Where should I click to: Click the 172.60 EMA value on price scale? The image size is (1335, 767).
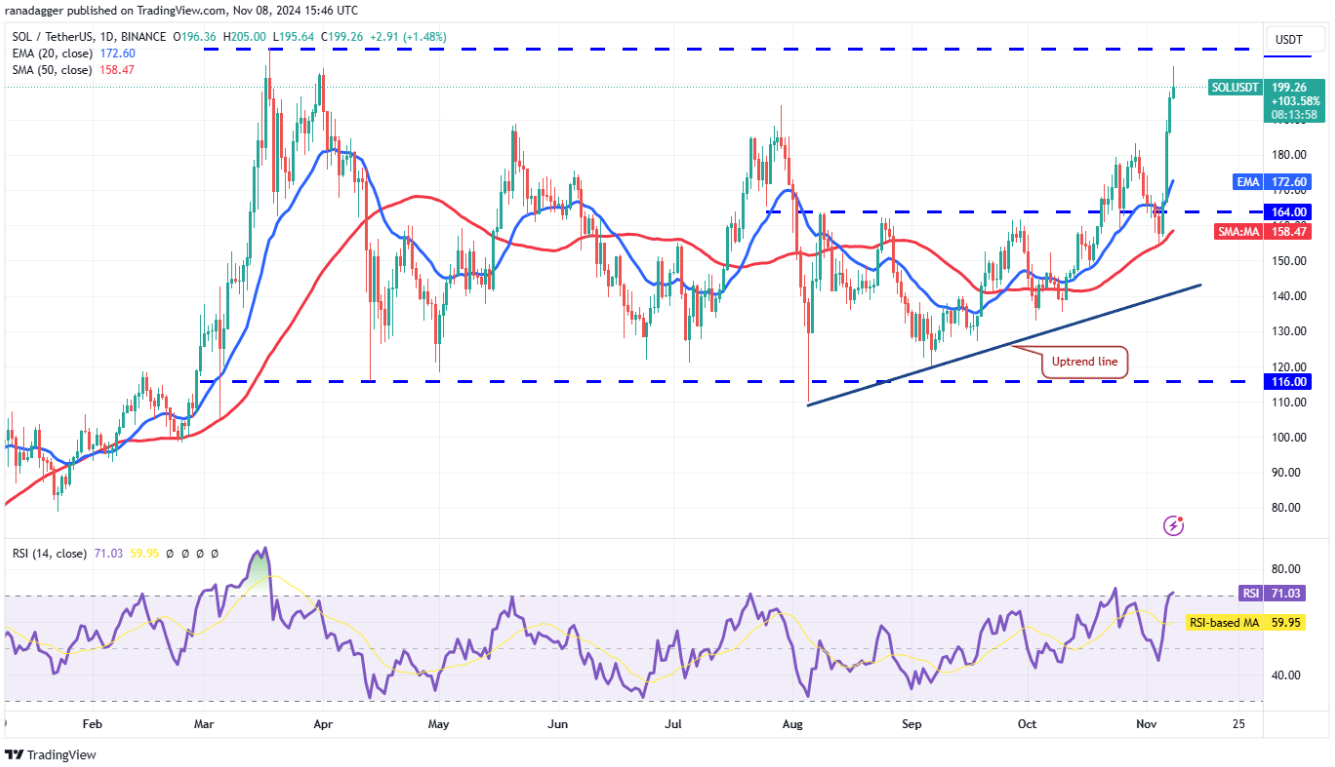coord(1286,182)
